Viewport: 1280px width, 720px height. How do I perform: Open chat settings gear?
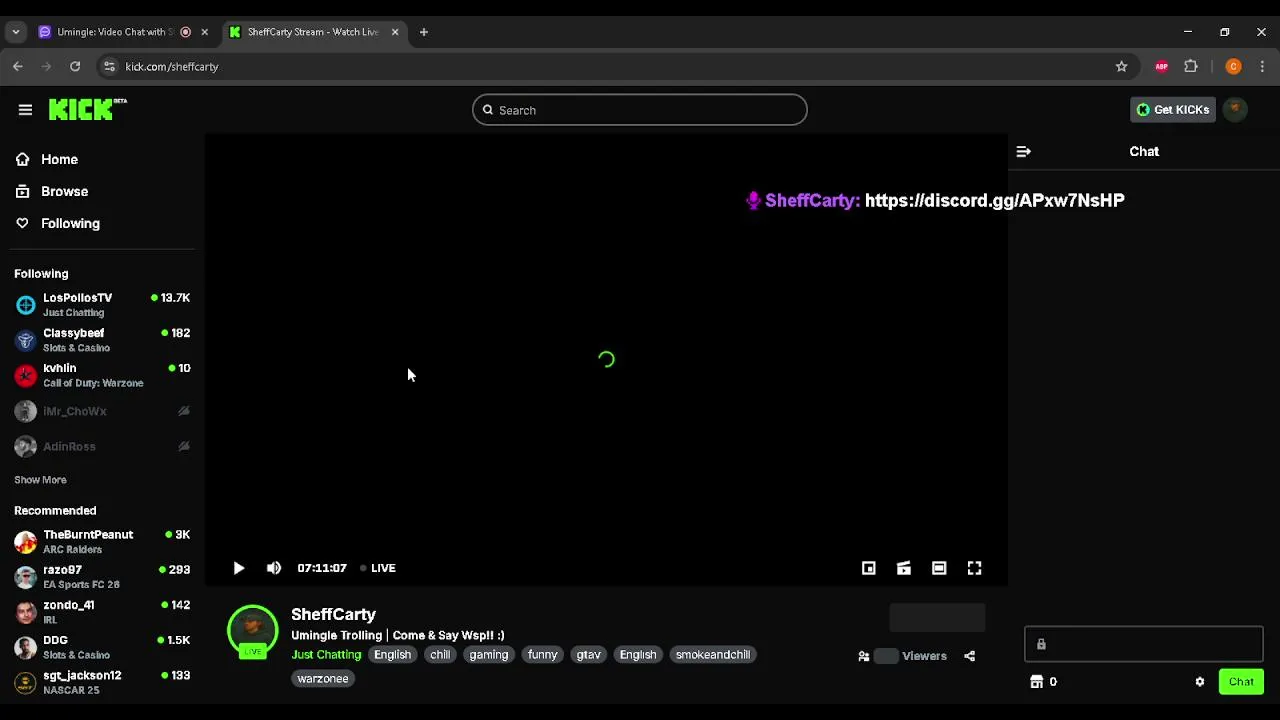click(x=1200, y=682)
